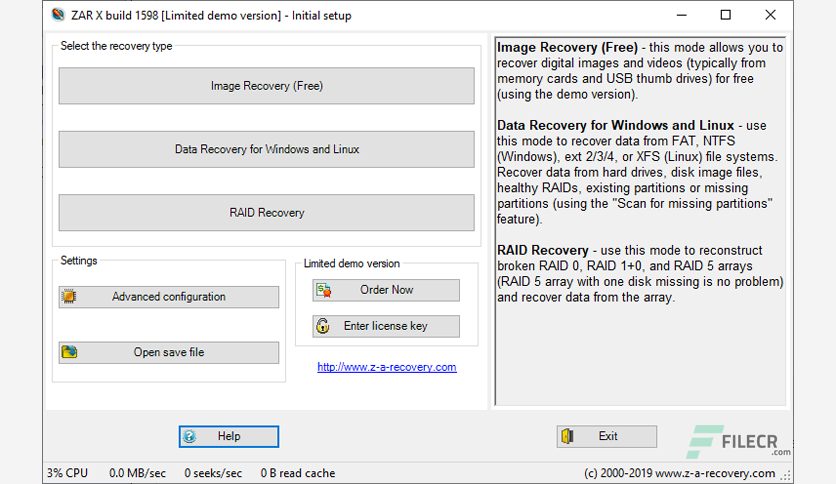Image resolution: width=836 pixels, height=484 pixels.
Task: Click the bold 'Data Recovery for Windows and Linux' heading in description
Action: 615,125
